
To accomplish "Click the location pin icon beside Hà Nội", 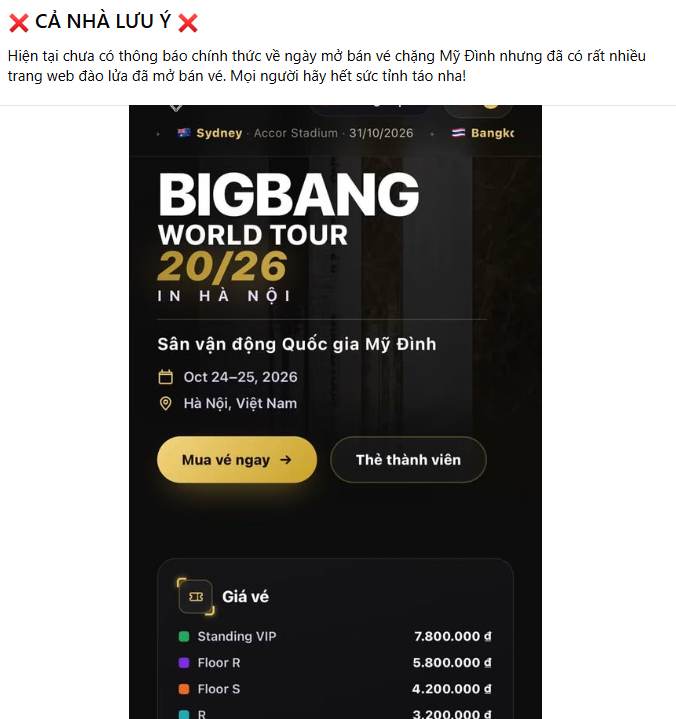I will [x=166, y=404].
